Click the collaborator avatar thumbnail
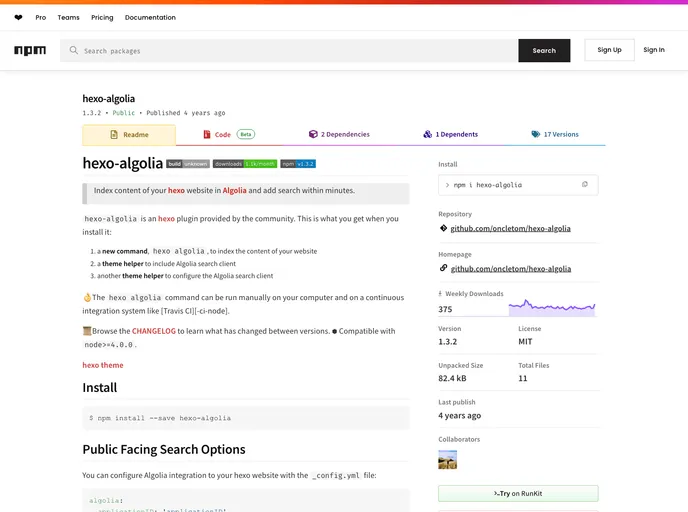Image resolution: width=688 pixels, height=512 pixels. tap(448, 459)
